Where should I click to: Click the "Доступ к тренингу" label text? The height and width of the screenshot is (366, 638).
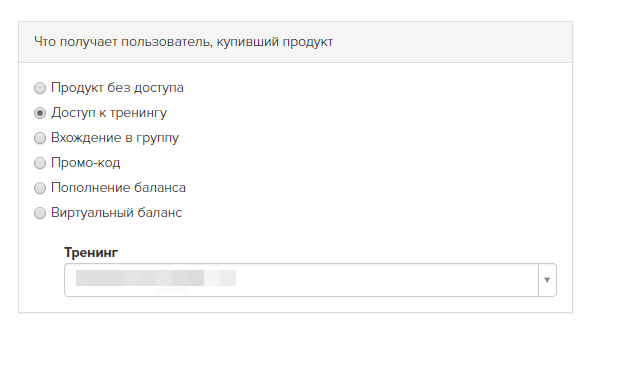click(x=109, y=113)
